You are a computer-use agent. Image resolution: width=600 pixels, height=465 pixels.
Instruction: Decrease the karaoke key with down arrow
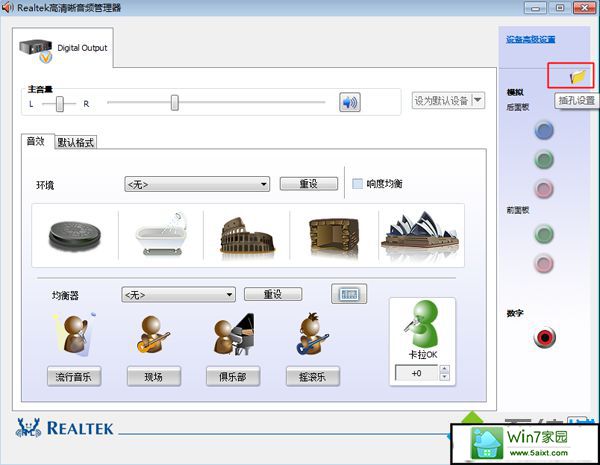click(444, 377)
